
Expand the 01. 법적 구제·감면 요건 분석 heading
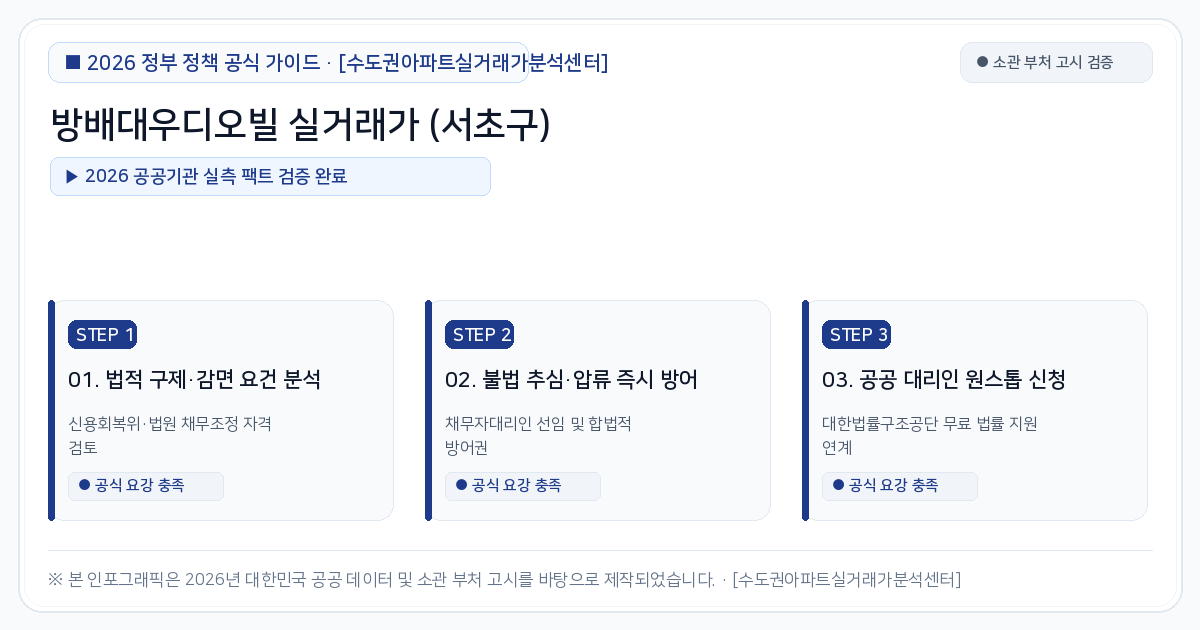(x=194, y=380)
